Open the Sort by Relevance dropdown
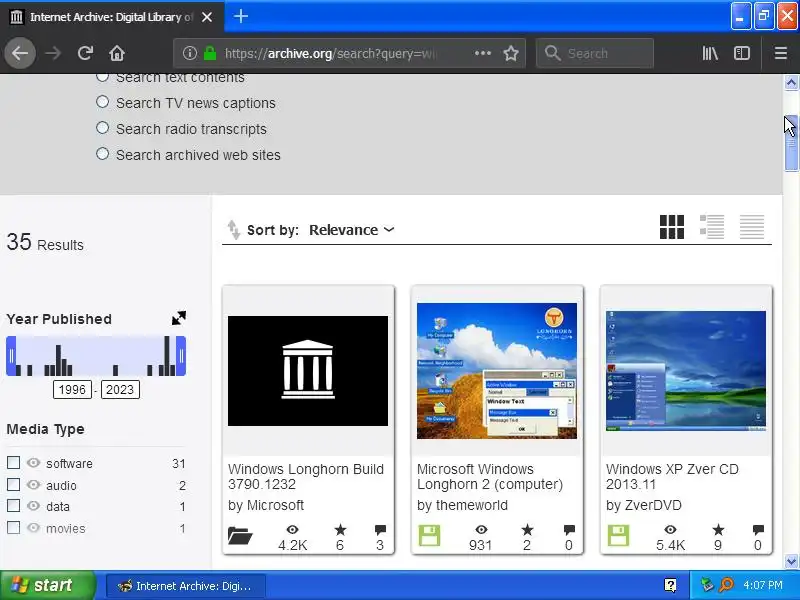Screen dimensions: 800x600 click(352, 230)
